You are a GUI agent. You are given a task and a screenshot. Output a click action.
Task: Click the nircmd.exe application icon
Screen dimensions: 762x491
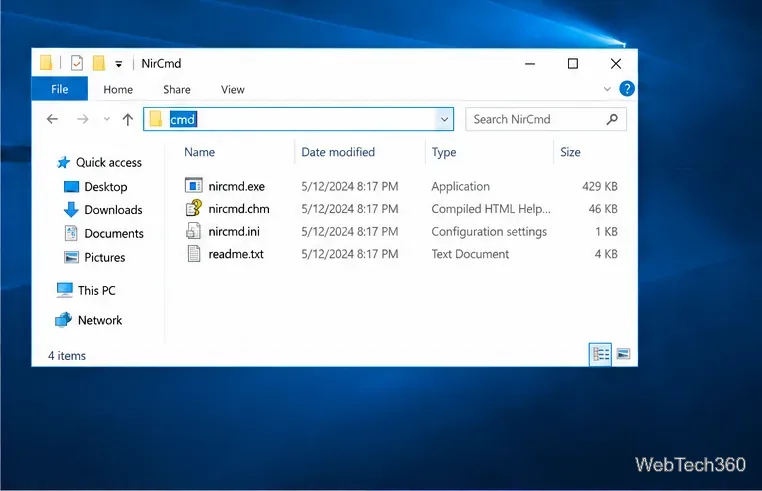point(193,186)
